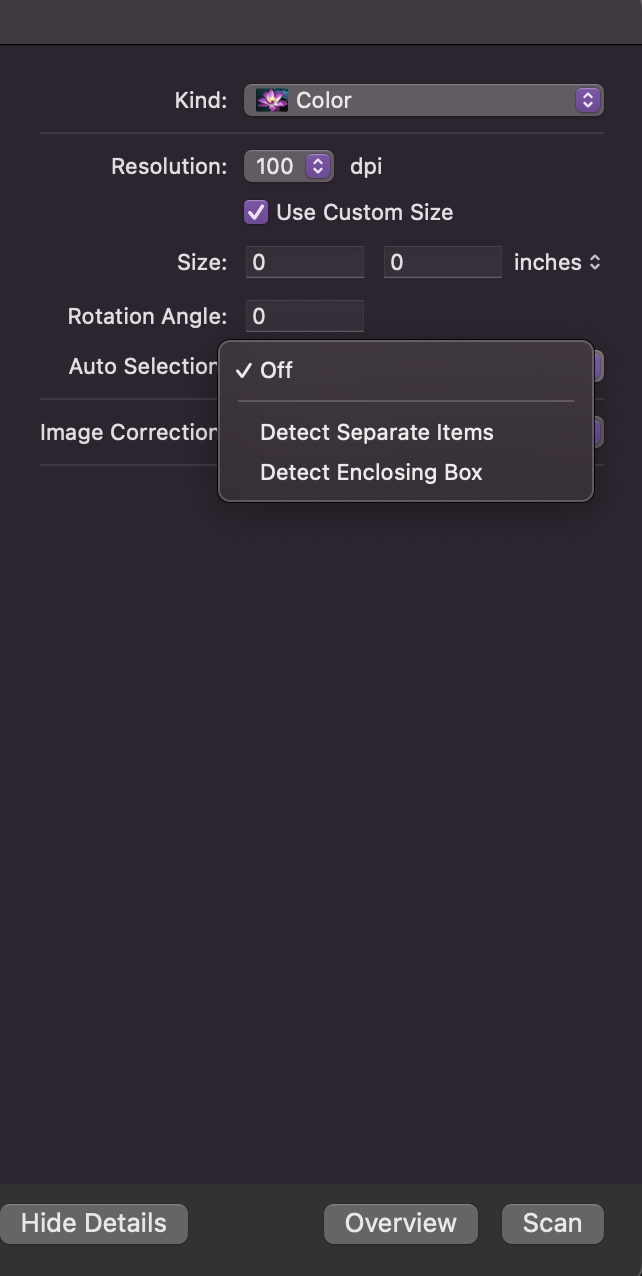Select Off in the Auto Selection menu
The height and width of the screenshot is (1276, 642).
click(x=277, y=371)
